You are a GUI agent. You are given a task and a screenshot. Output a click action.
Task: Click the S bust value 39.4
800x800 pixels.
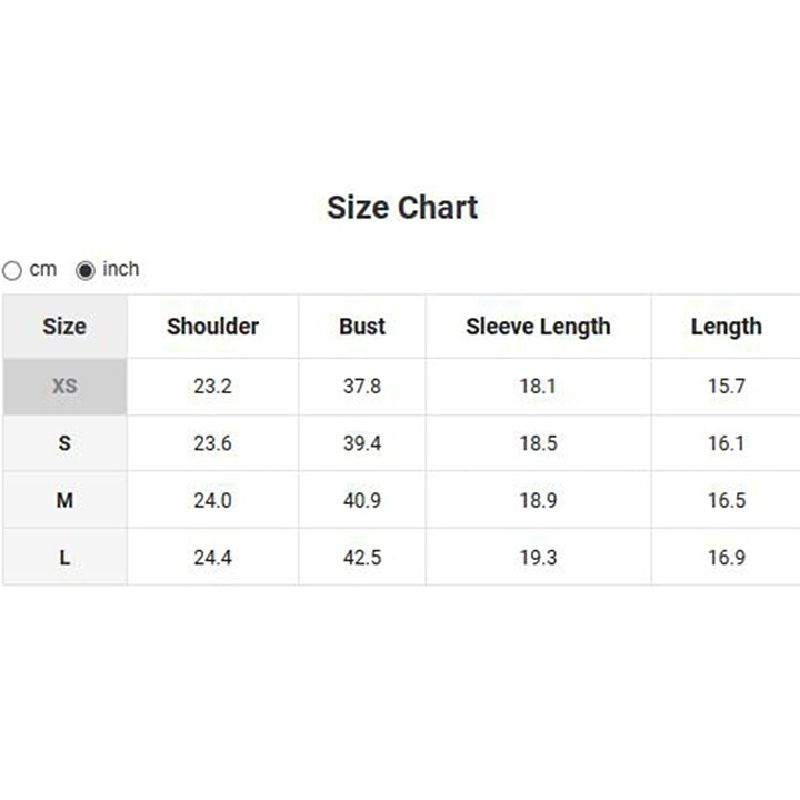[362, 443]
